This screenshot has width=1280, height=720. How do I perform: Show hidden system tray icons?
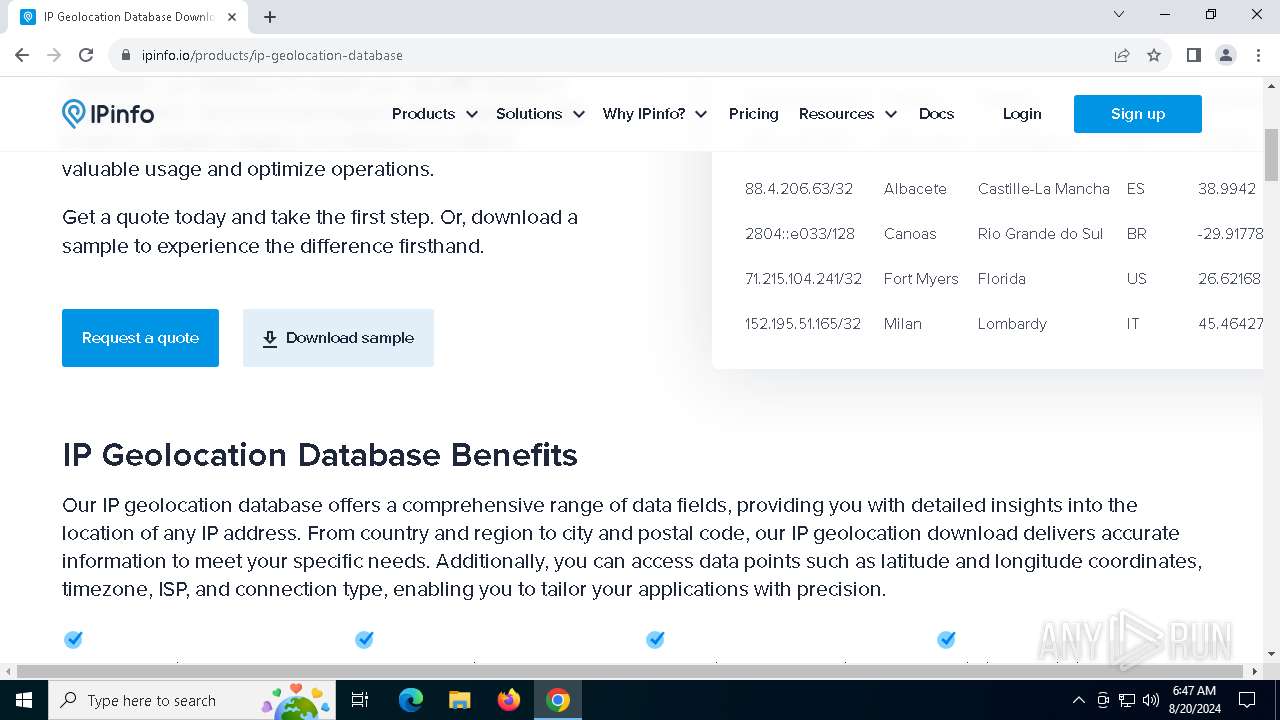[1078, 700]
